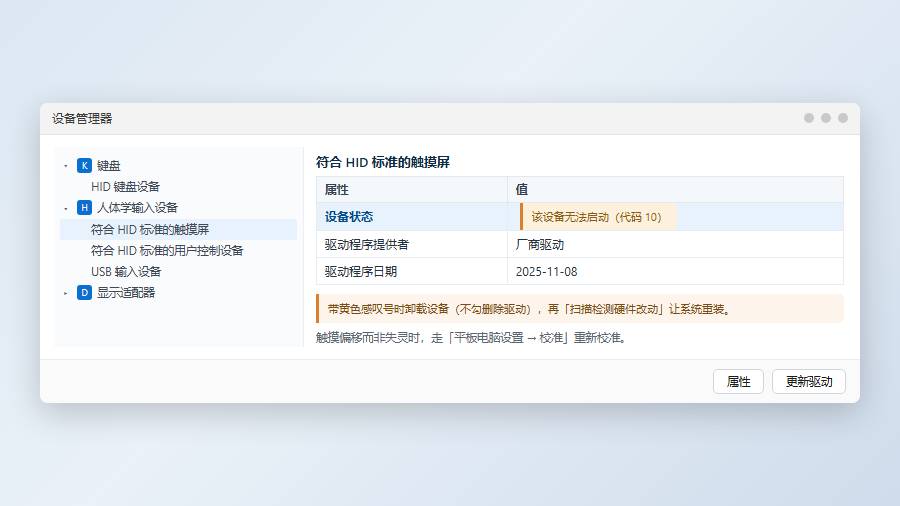Click the 属性 column header

coord(412,189)
